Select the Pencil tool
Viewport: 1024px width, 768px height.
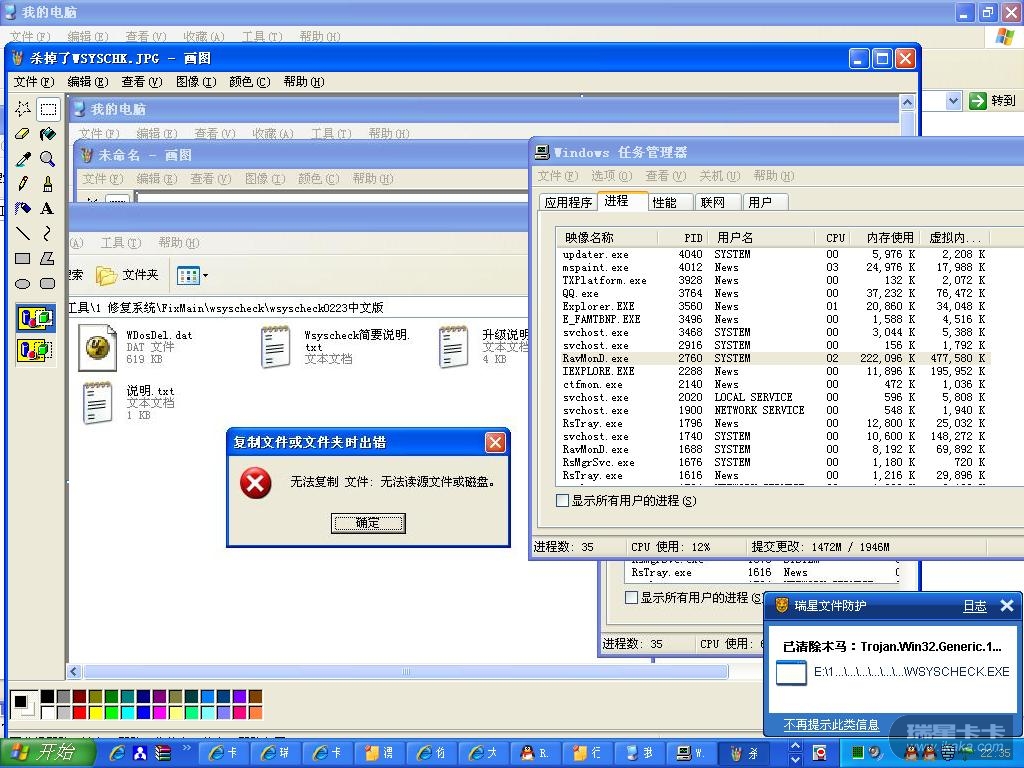[x=23, y=184]
